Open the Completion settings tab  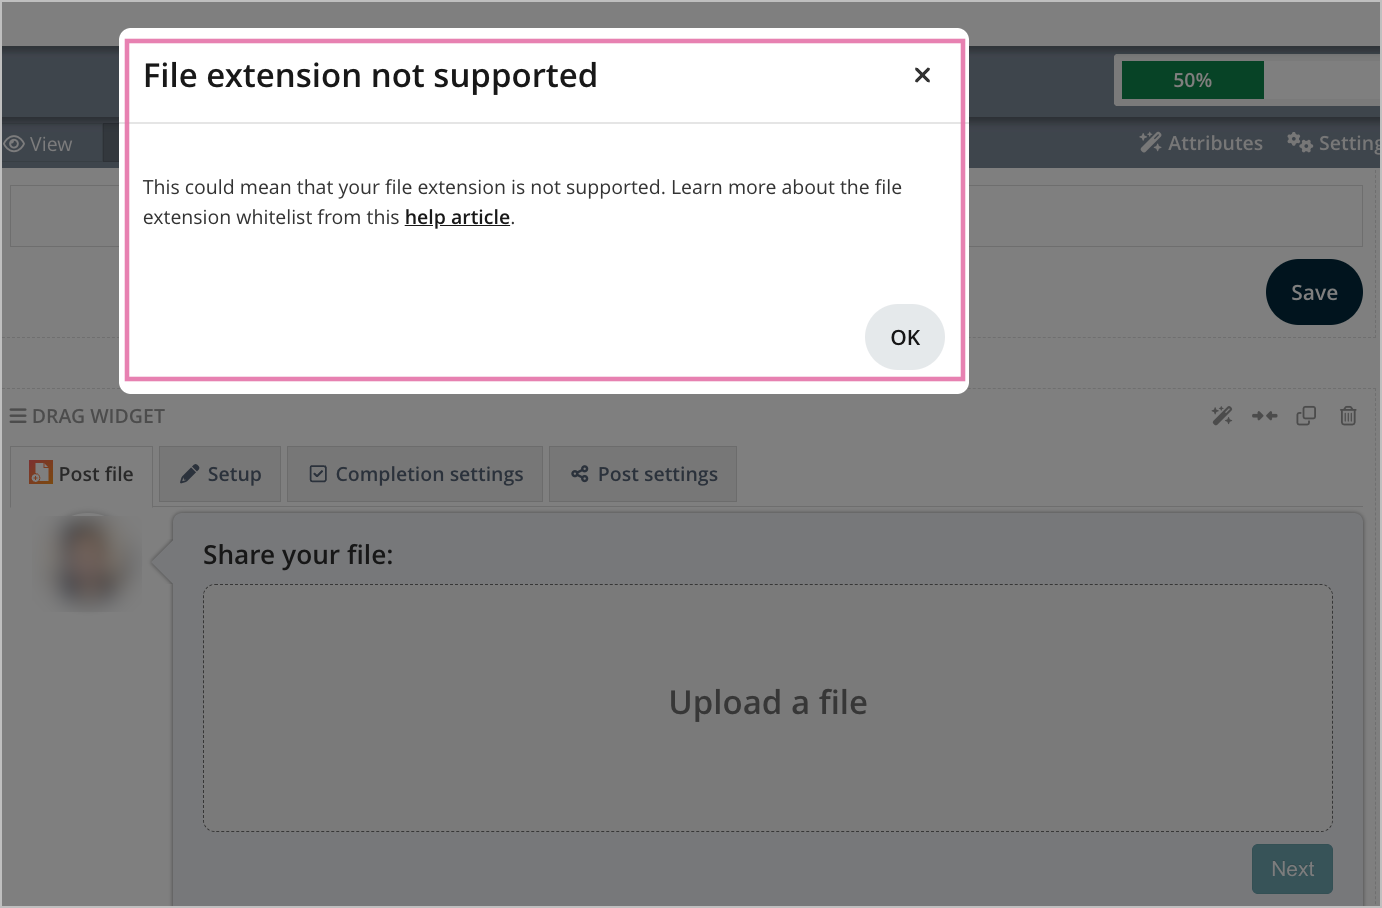415,474
